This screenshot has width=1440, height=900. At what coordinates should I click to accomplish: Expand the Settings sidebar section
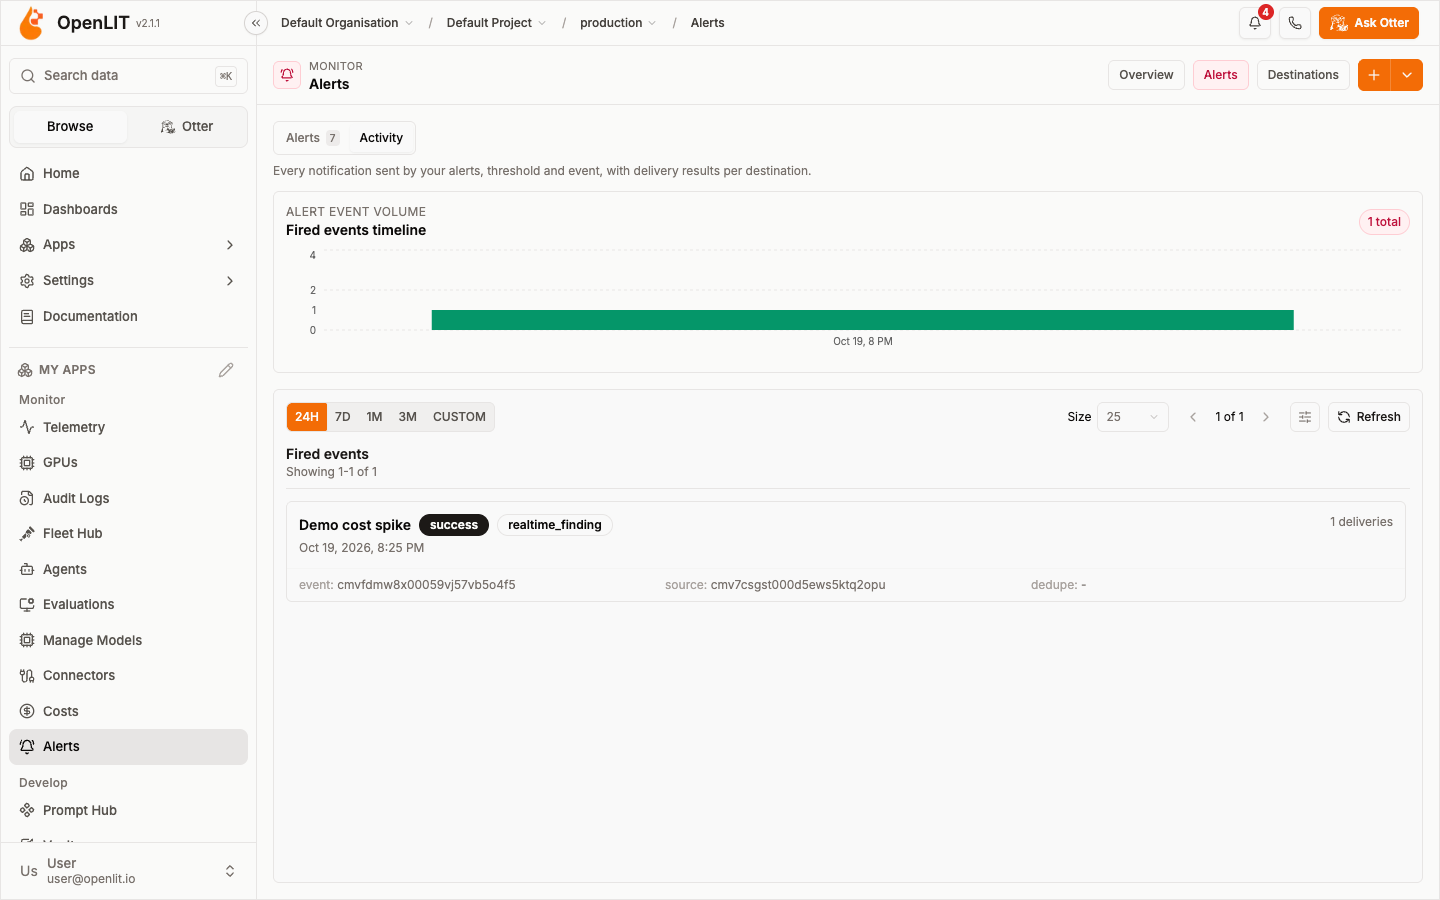[x=128, y=281]
